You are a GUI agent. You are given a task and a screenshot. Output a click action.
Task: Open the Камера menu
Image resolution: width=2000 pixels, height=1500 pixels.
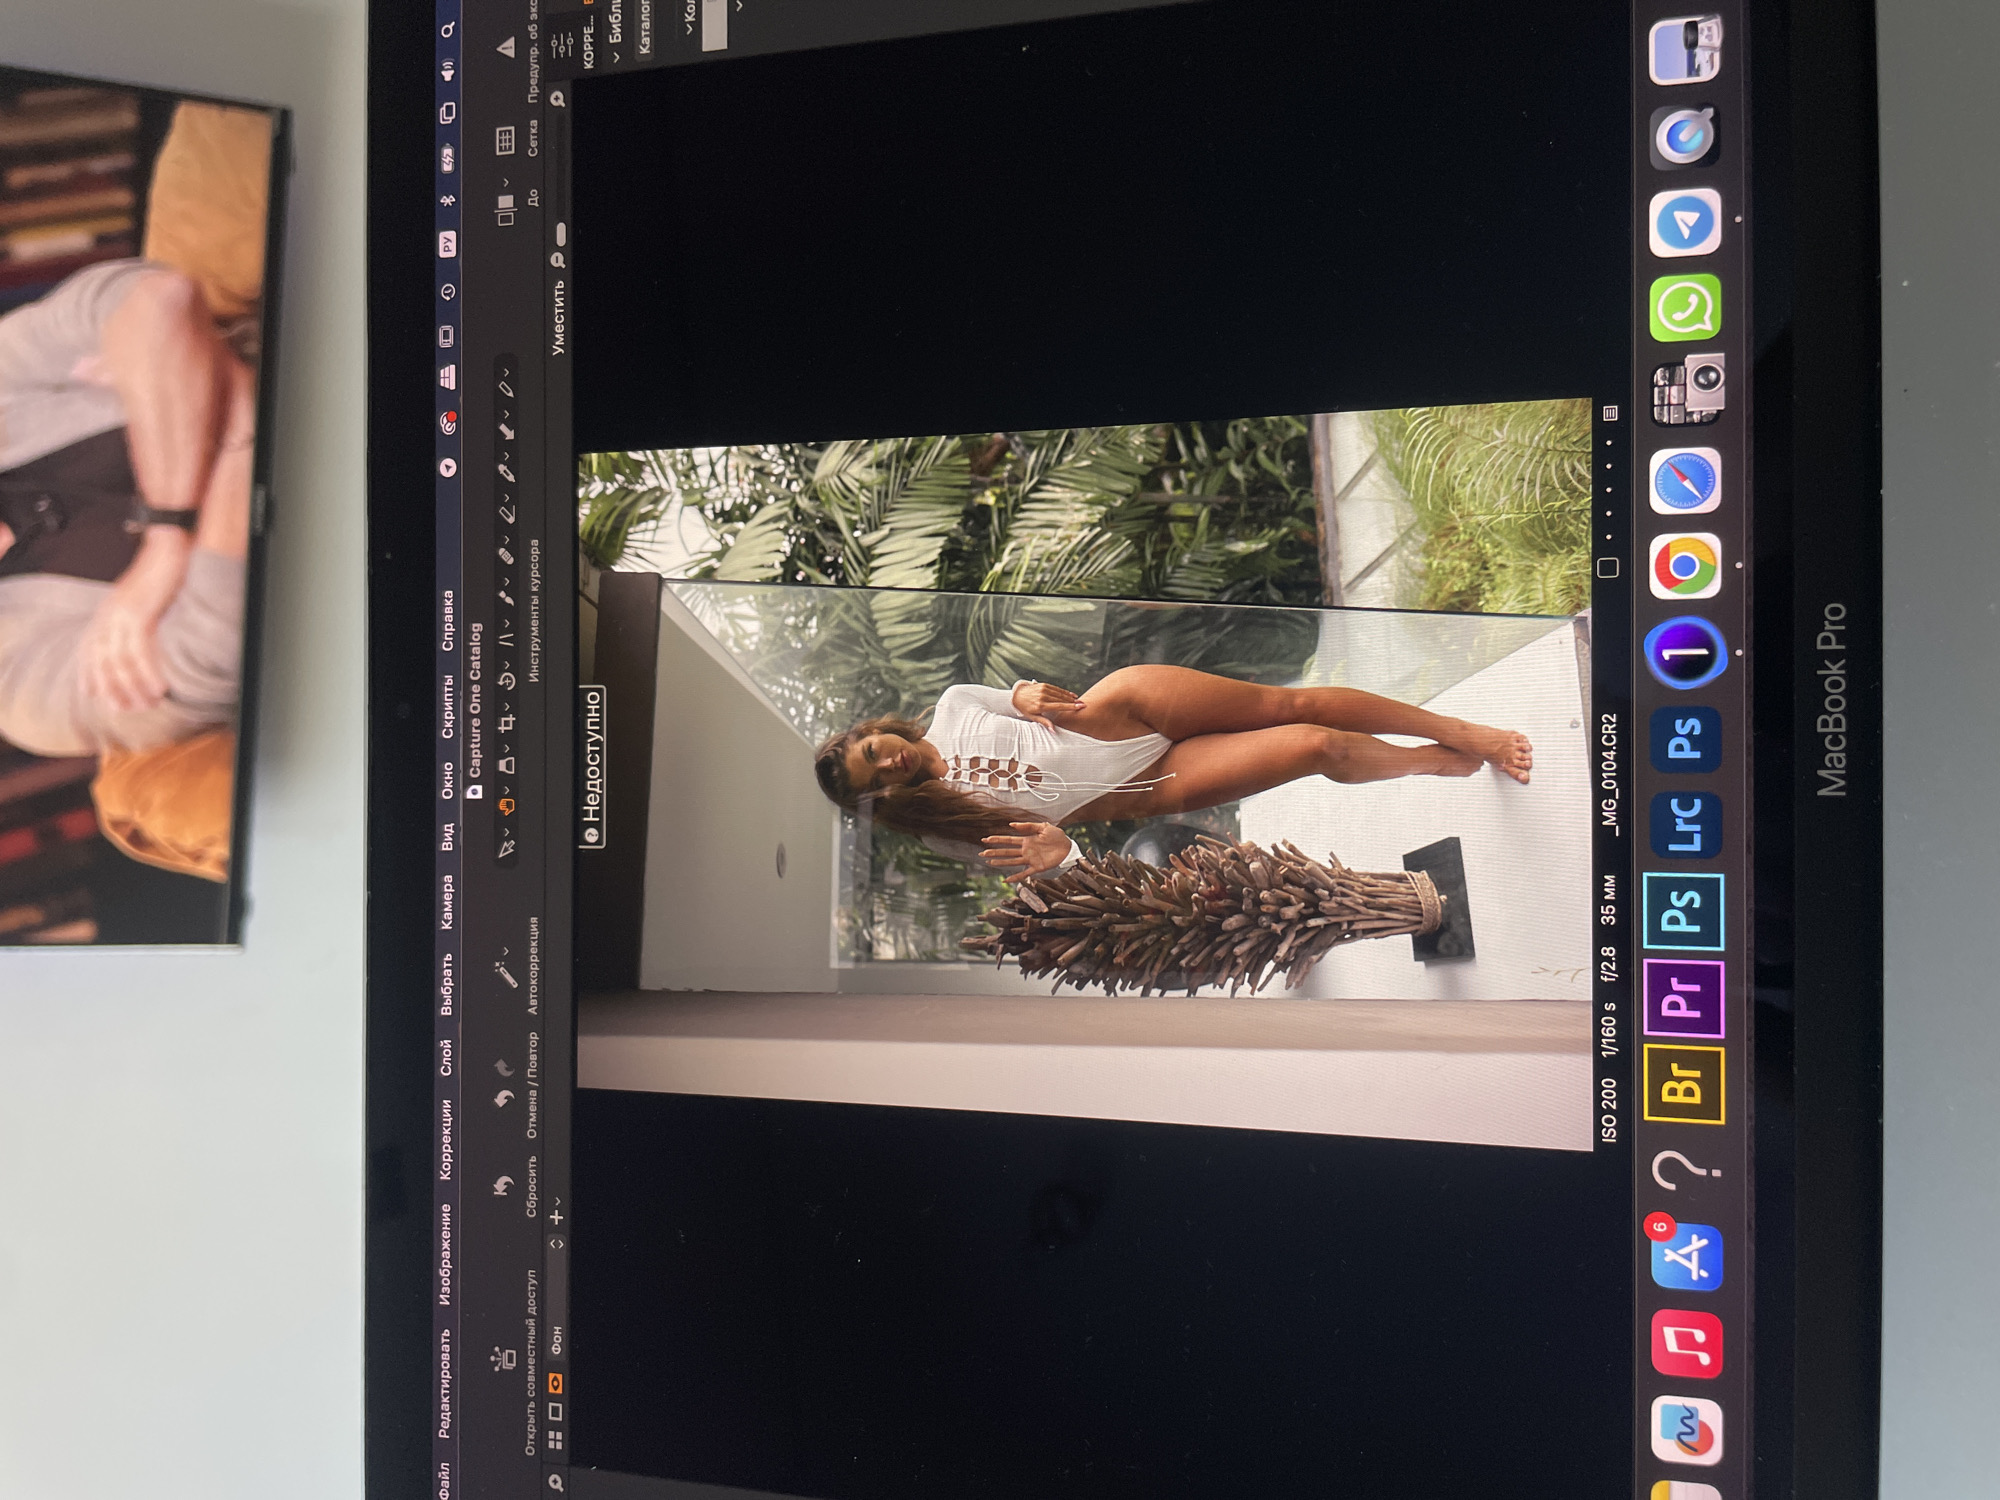click(446, 903)
